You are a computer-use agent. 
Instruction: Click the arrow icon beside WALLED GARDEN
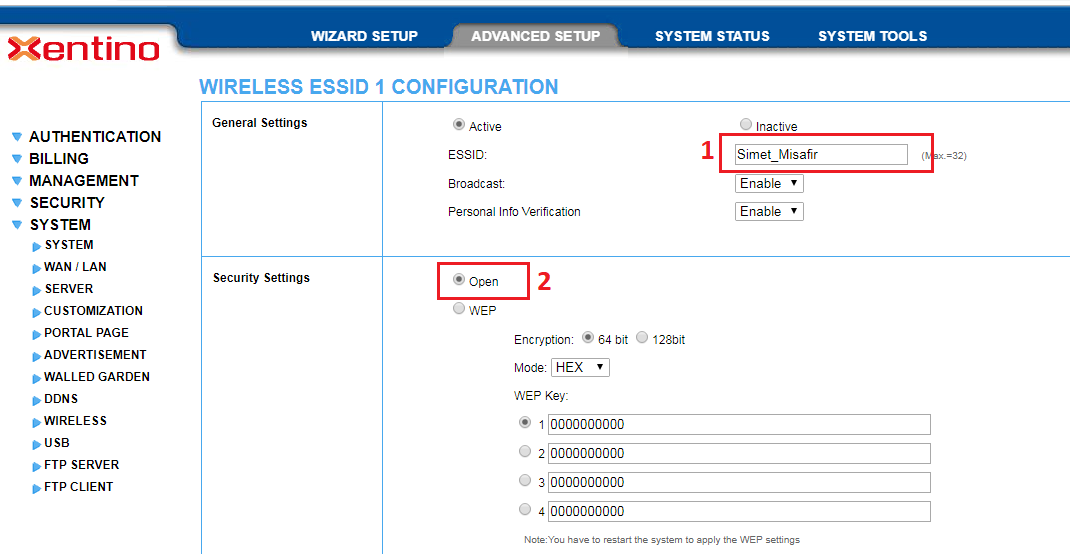[37, 378]
